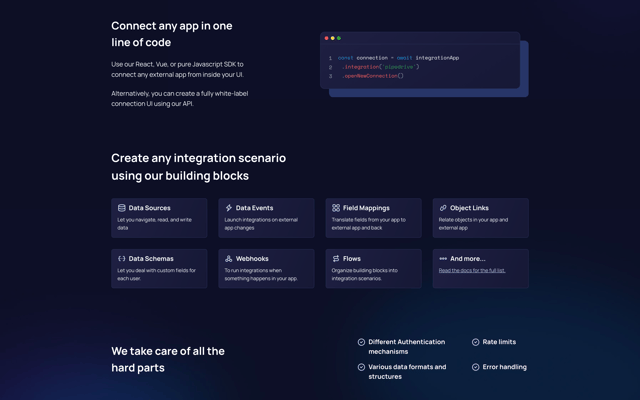
Task: Select the Webhooks card title
Action: point(252,258)
